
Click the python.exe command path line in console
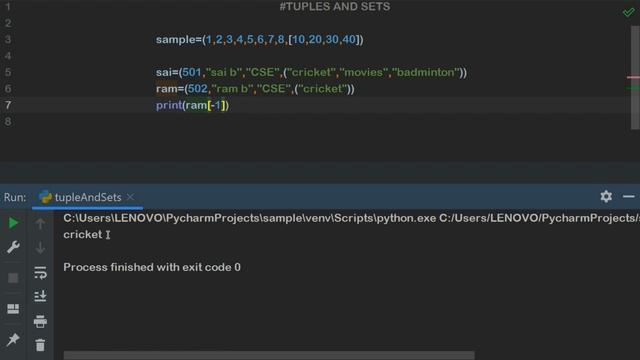tap(351, 218)
